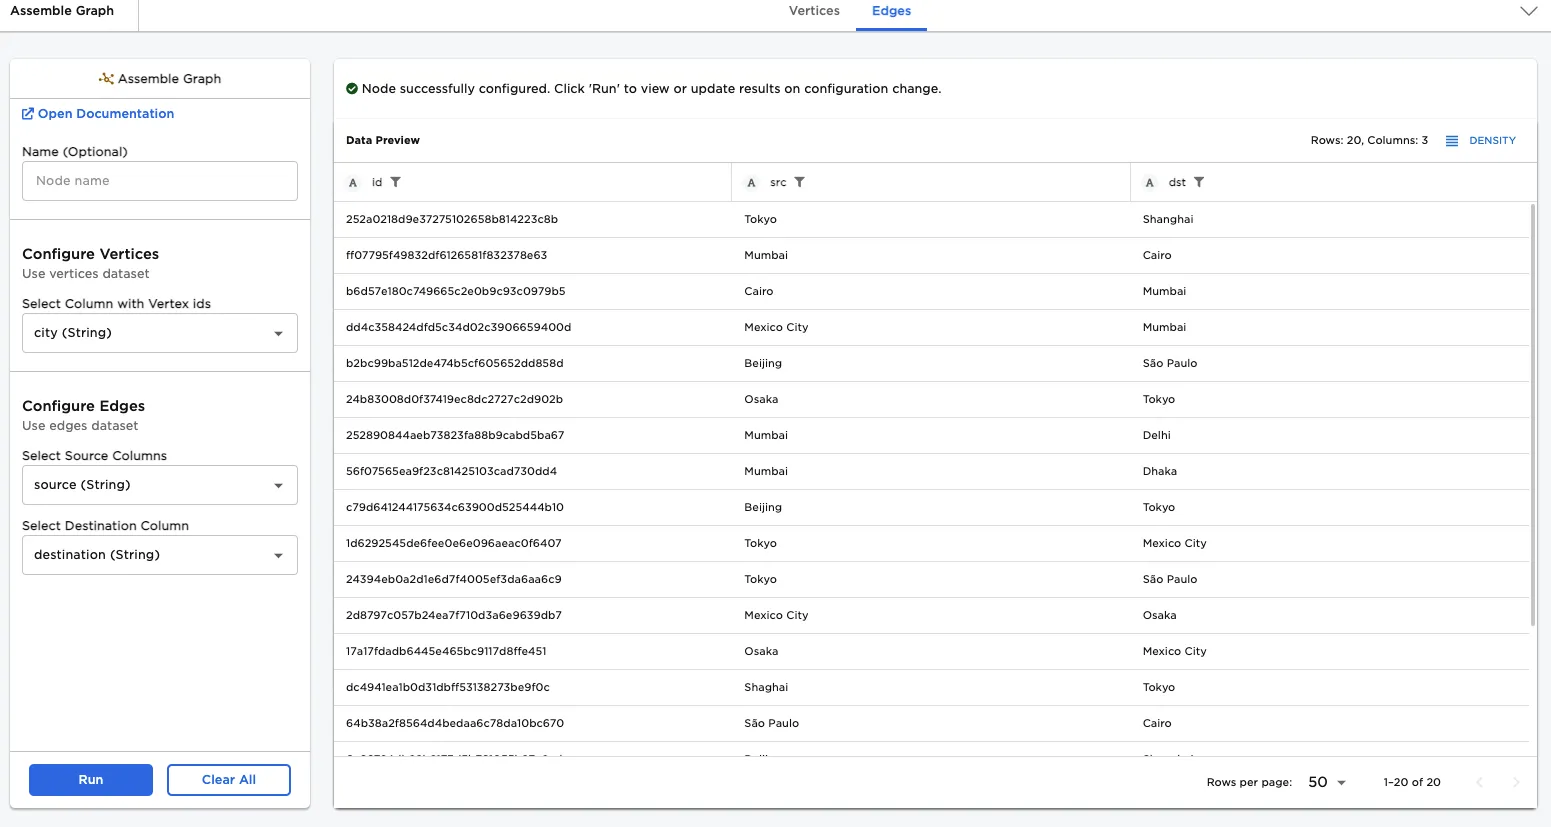Open the filter on the id column
The width and height of the screenshot is (1551, 827).
[396, 182]
